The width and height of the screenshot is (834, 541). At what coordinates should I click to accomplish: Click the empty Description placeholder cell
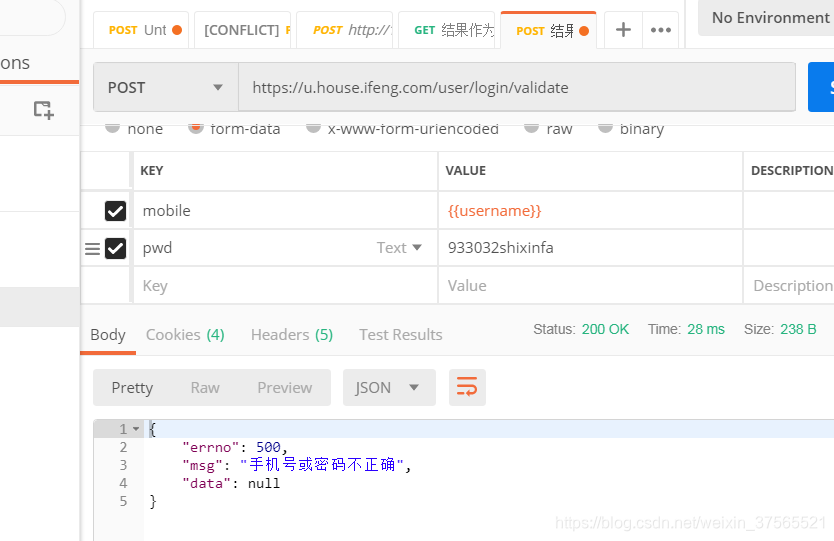pos(789,286)
